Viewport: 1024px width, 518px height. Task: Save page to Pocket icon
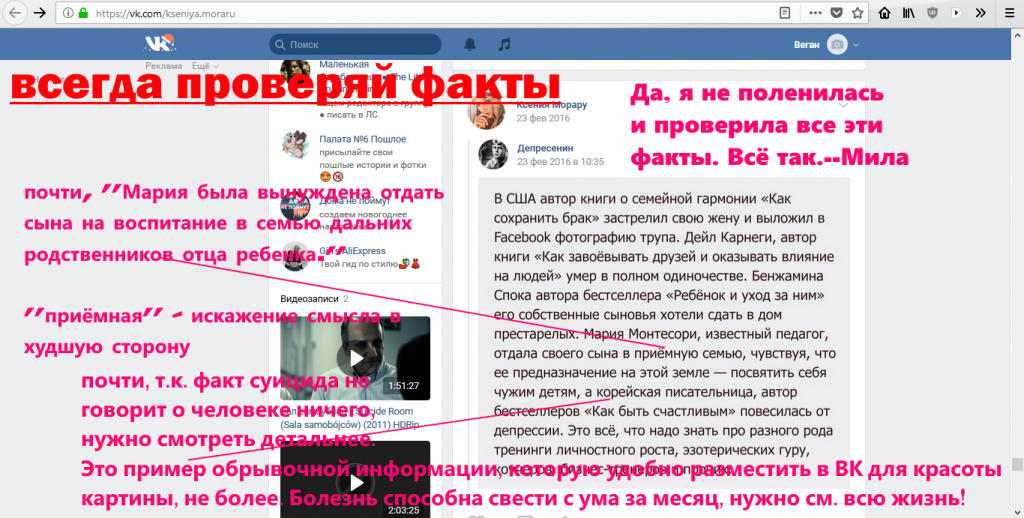pos(834,14)
